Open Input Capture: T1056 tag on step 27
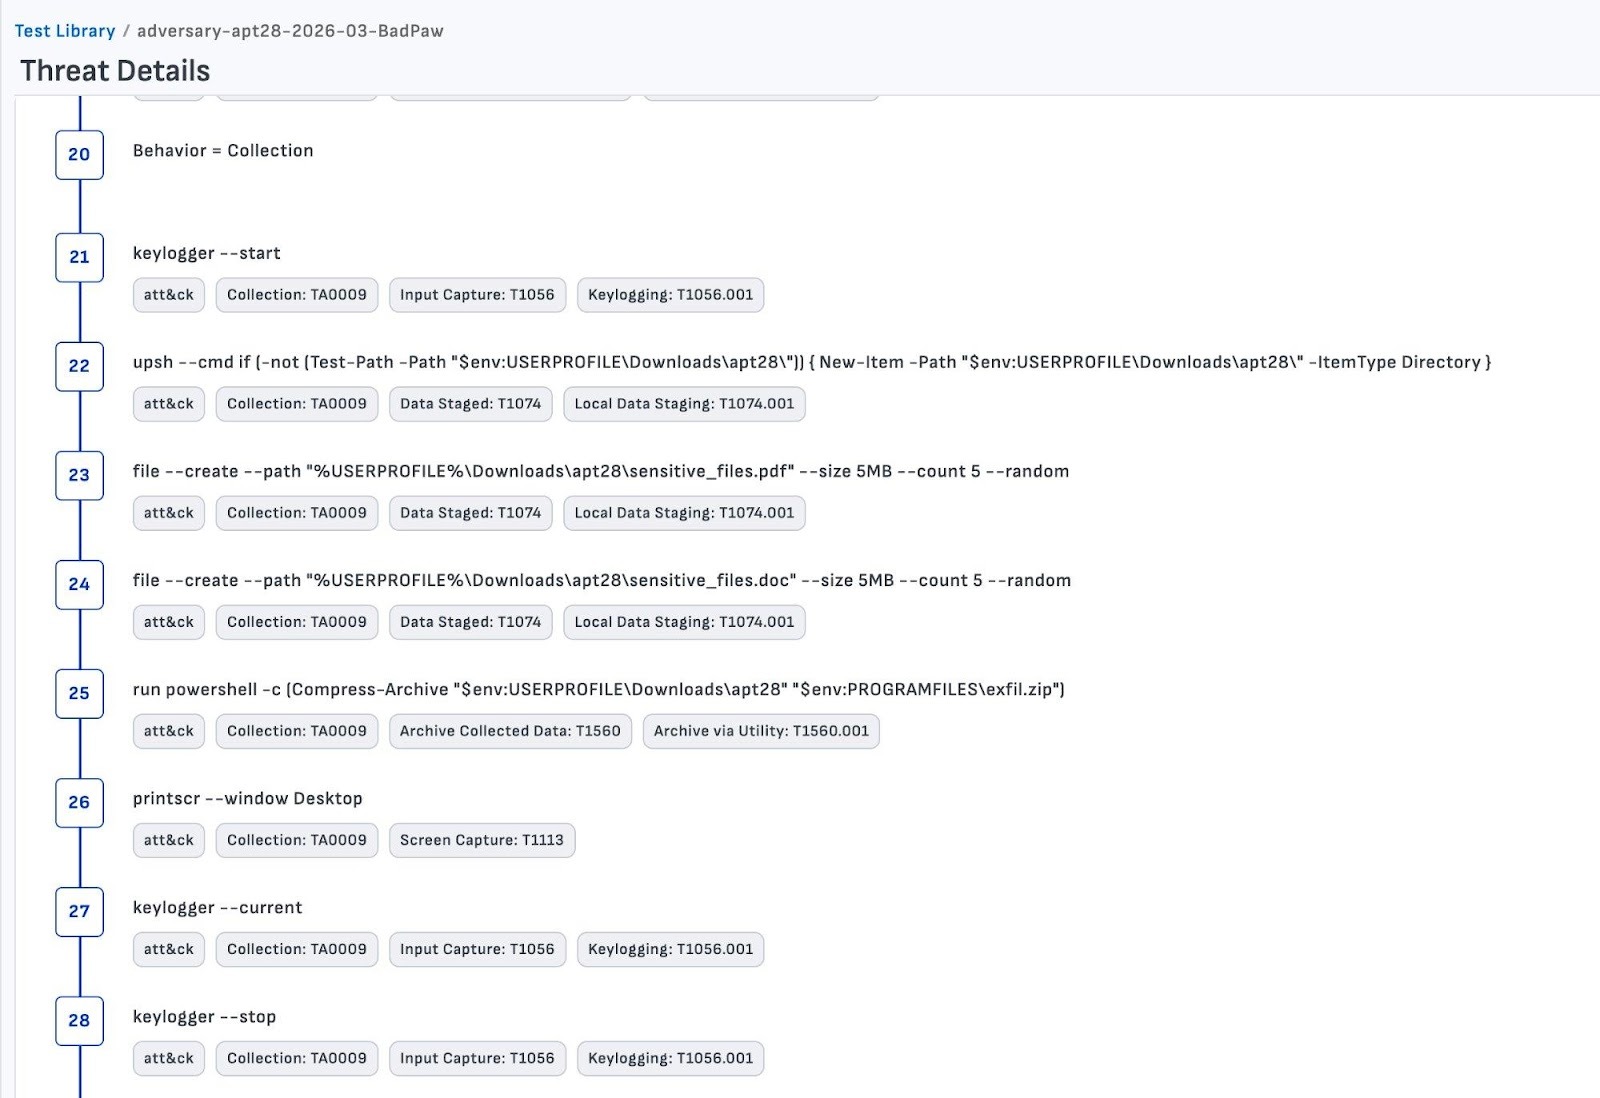 click(x=477, y=949)
